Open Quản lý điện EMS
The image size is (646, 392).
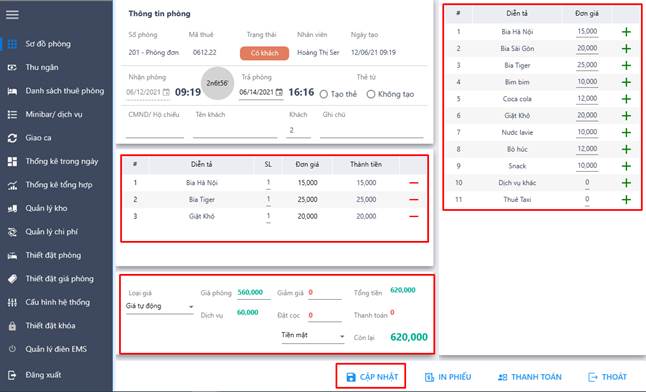pyautogui.click(x=56, y=349)
